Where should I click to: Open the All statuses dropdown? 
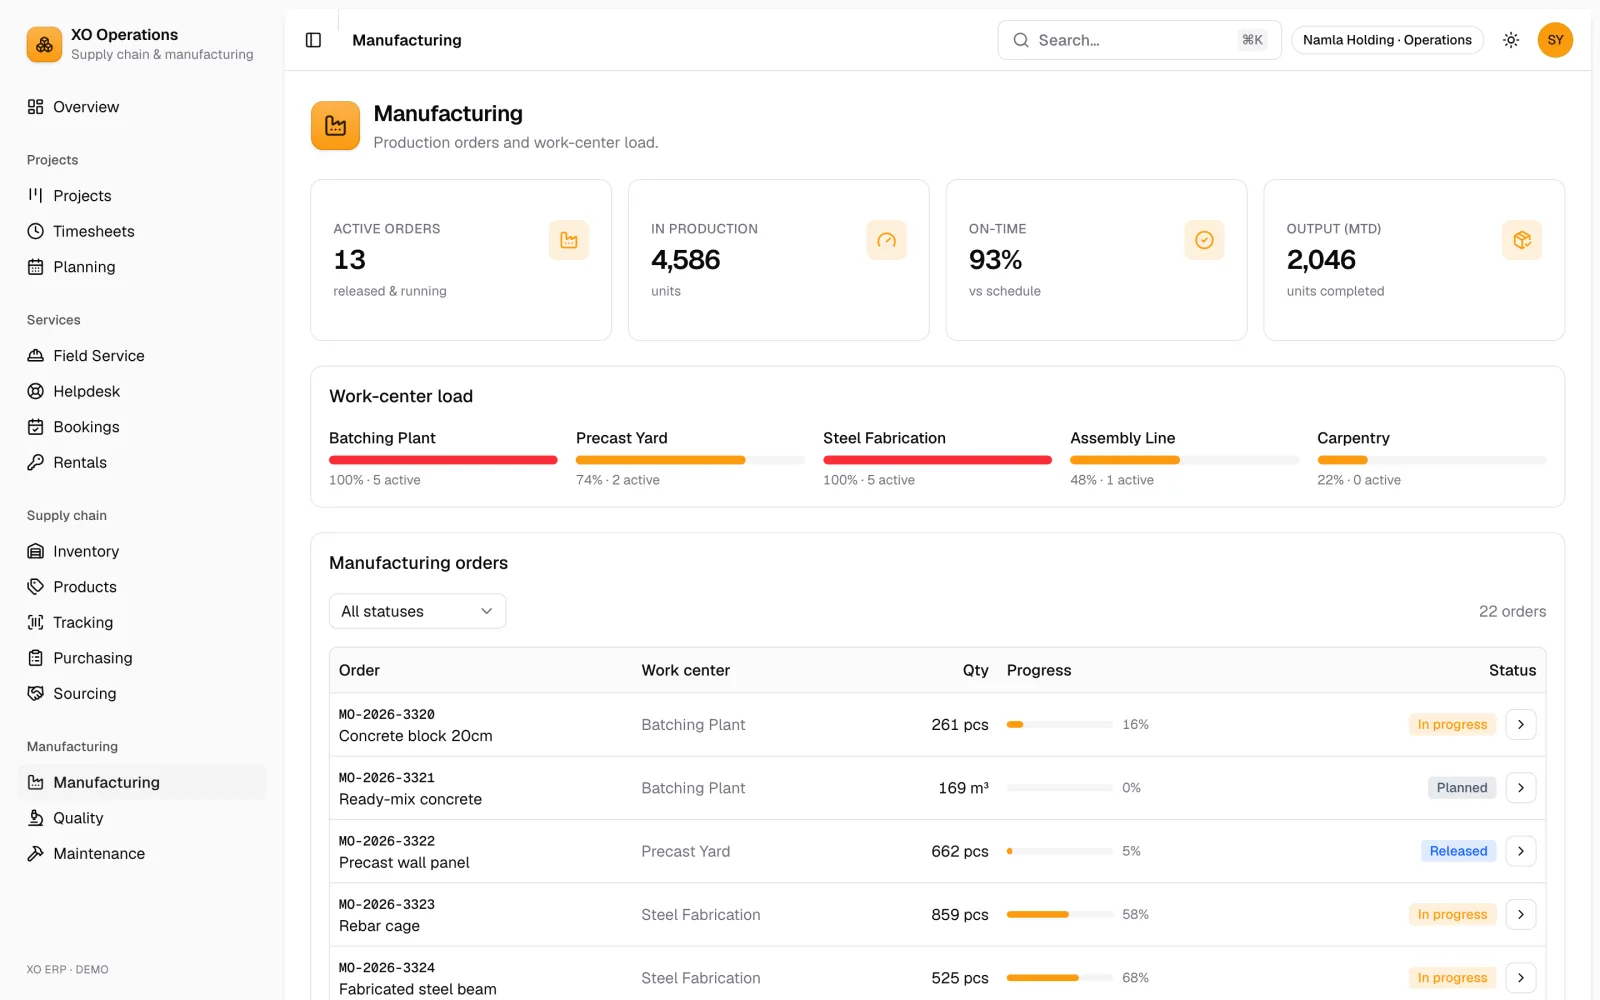(x=417, y=611)
